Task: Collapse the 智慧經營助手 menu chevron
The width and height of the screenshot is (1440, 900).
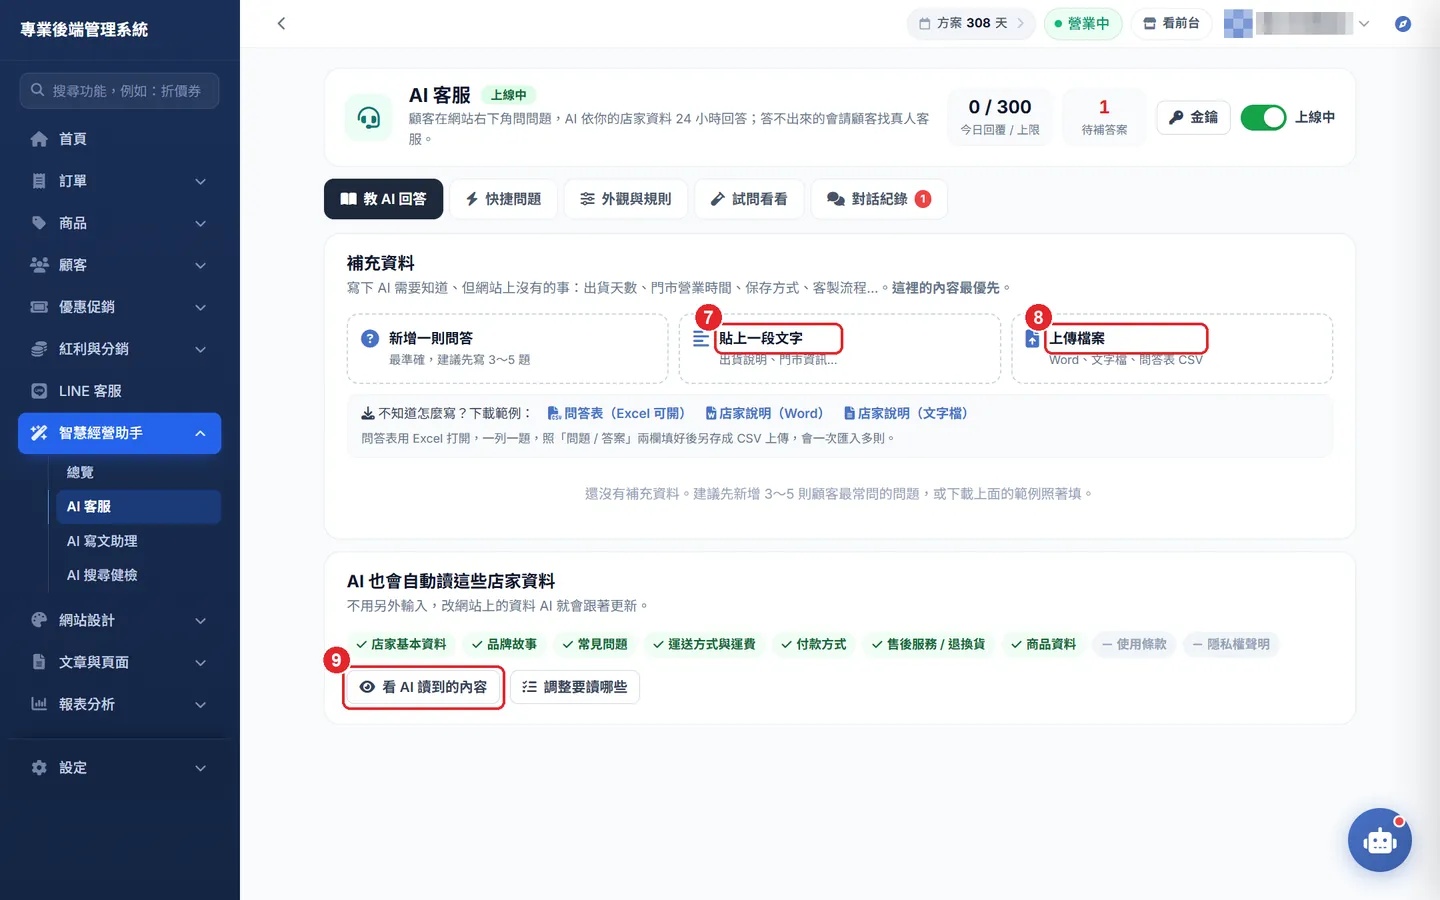Action: [x=200, y=433]
